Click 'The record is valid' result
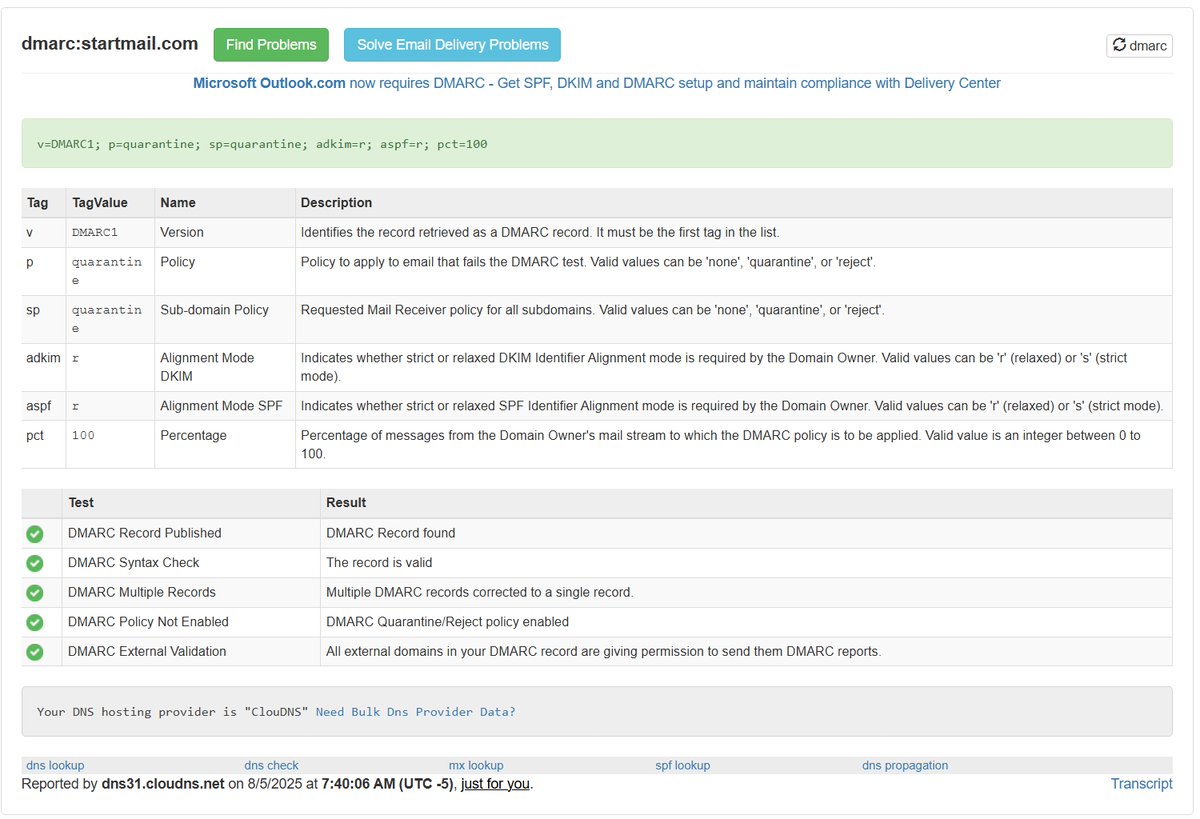Image resolution: width=1200 pixels, height=819 pixels. click(x=379, y=563)
